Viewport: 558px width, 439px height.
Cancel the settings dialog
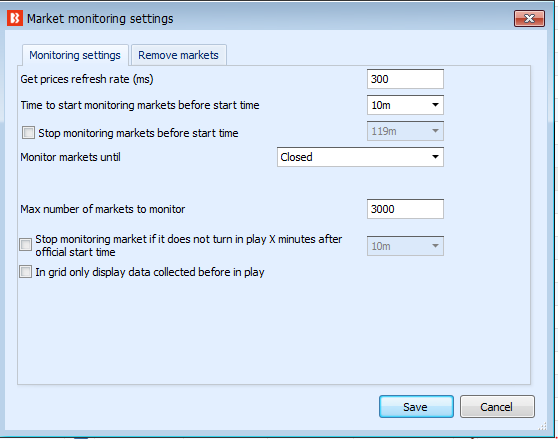point(497,406)
